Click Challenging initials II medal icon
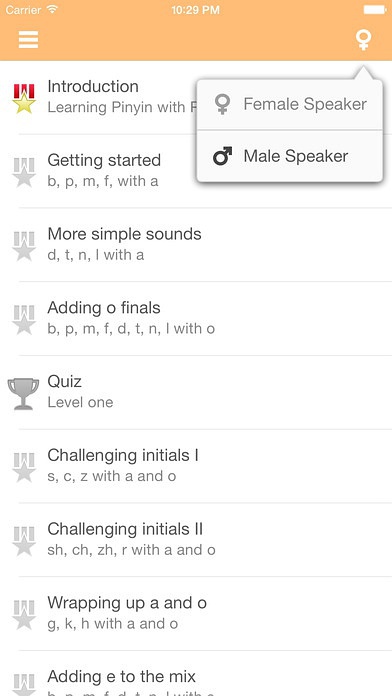The height and width of the screenshot is (696, 392). (x=24, y=541)
